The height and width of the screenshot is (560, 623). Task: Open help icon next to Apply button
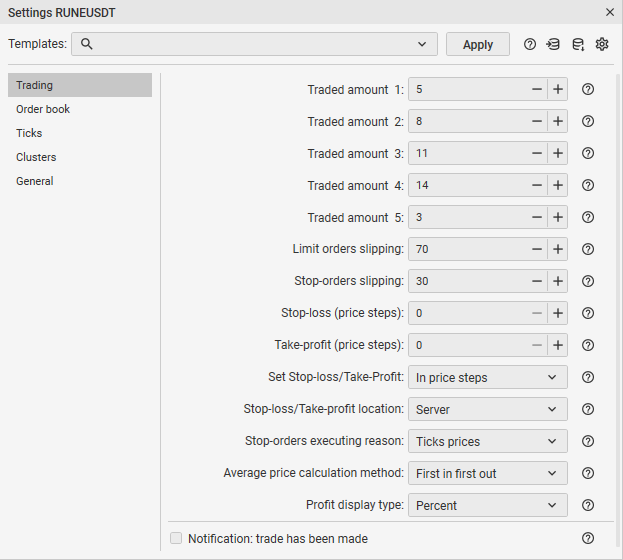(x=530, y=44)
